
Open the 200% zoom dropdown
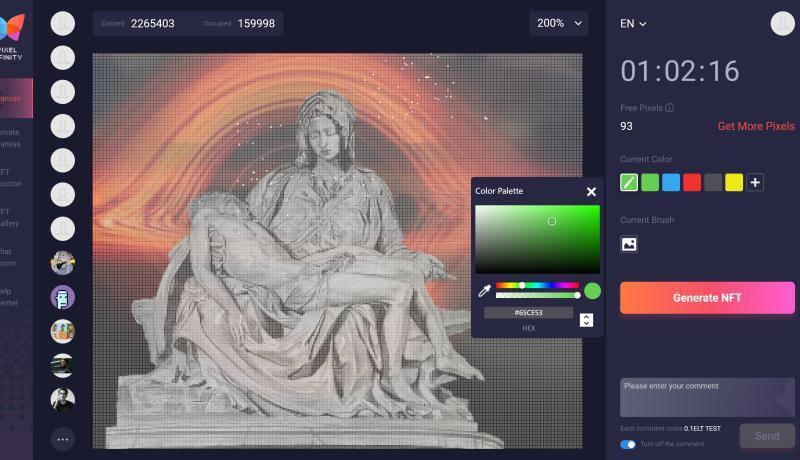click(559, 23)
